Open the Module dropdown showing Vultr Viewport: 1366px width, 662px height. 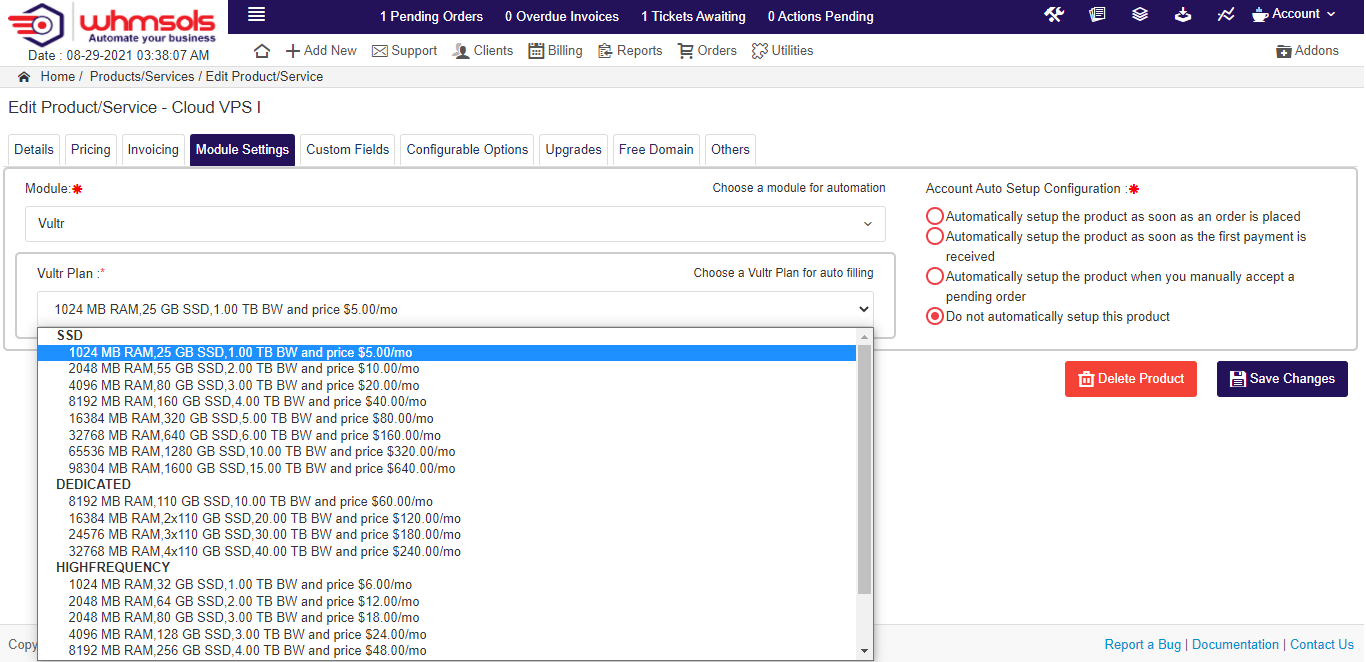(x=455, y=224)
